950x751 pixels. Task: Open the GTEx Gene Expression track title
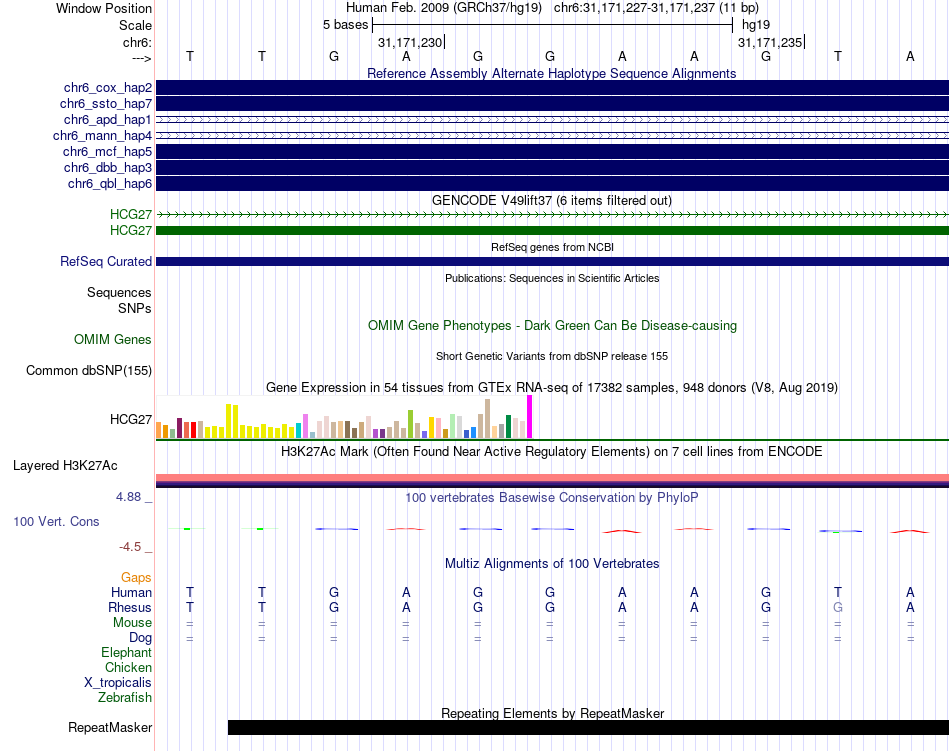click(x=552, y=388)
